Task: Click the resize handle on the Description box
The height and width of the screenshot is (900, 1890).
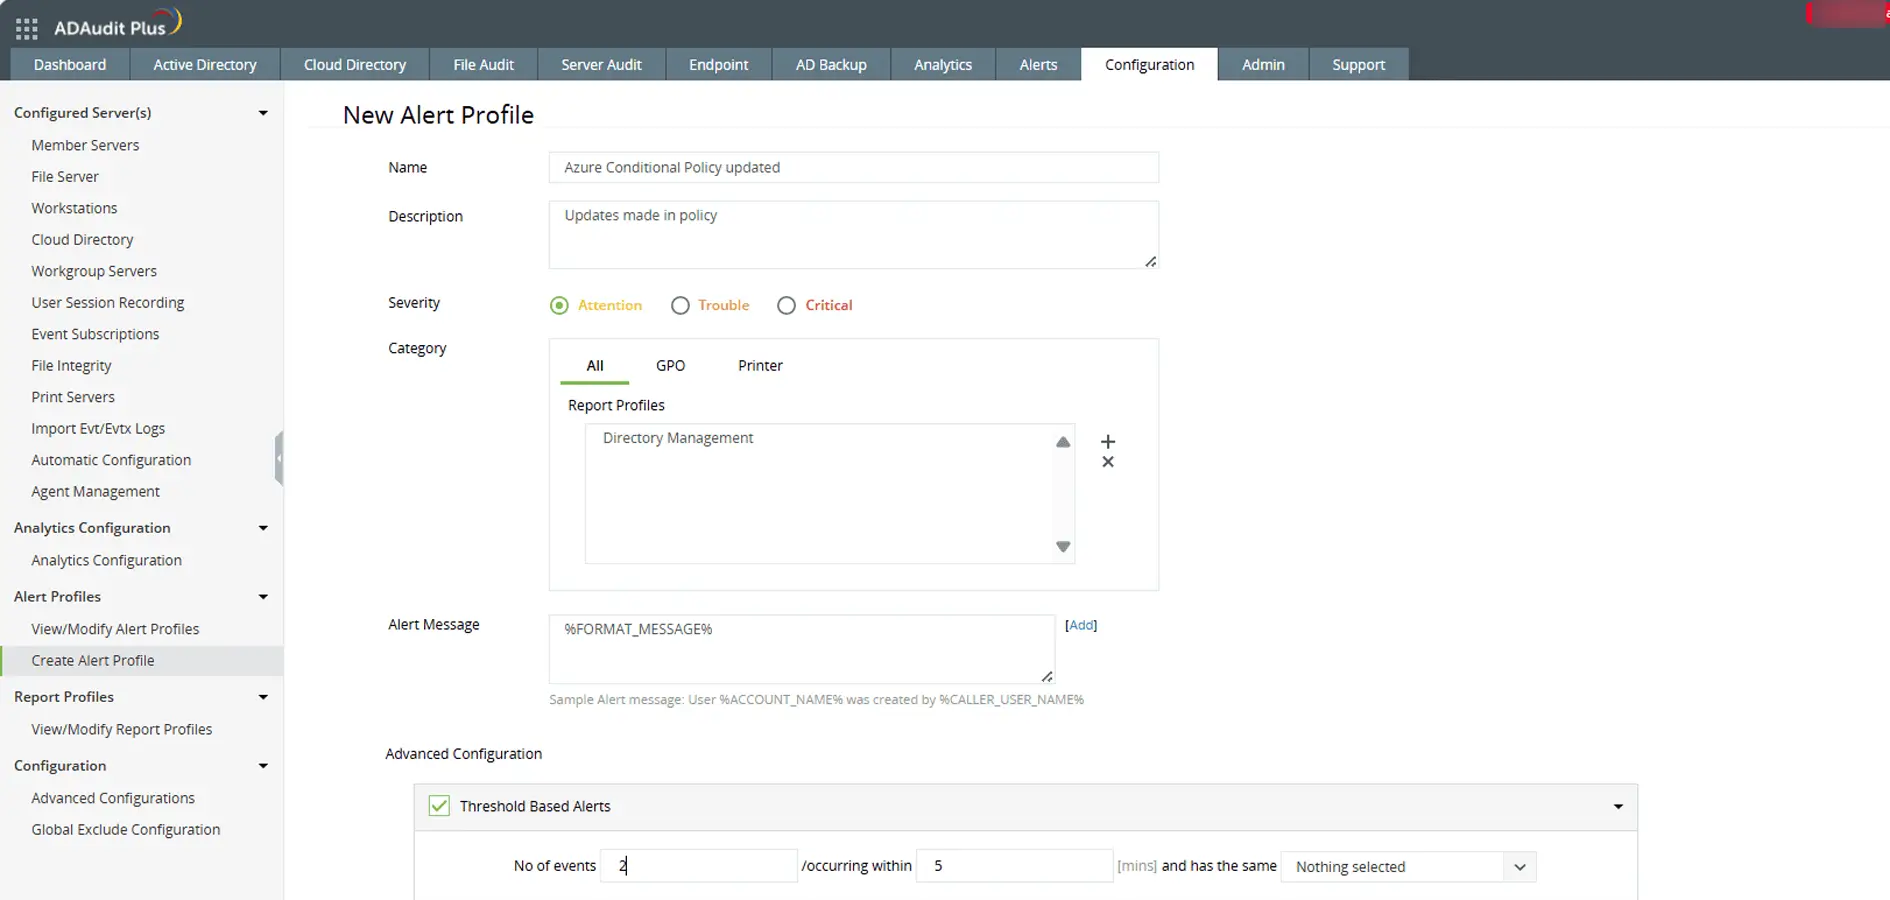Action: (x=1151, y=261)
